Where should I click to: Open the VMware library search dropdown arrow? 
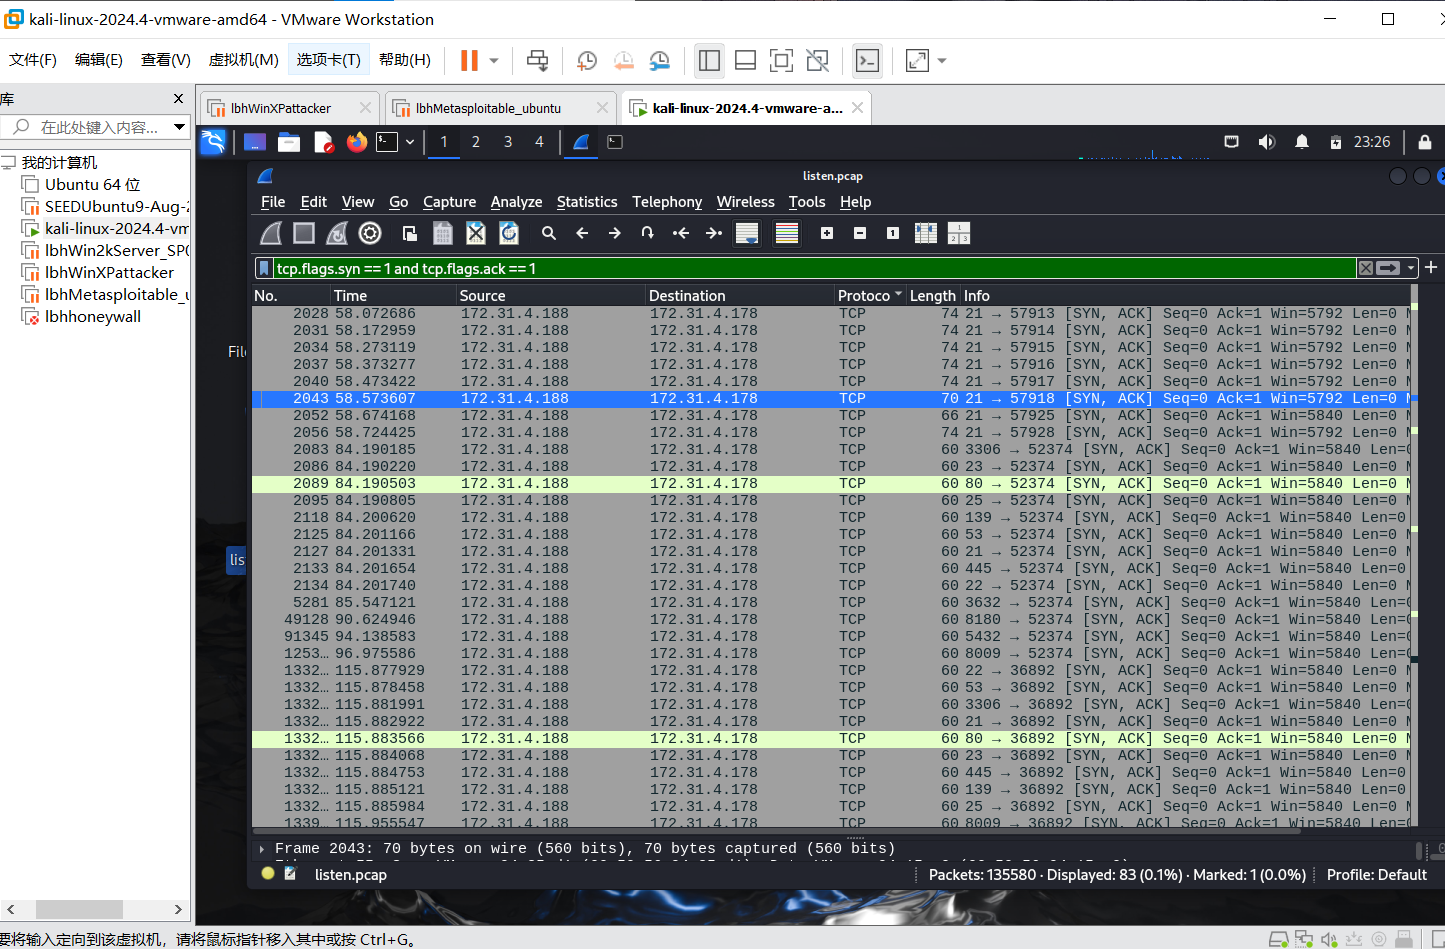(x=180, y=127)
